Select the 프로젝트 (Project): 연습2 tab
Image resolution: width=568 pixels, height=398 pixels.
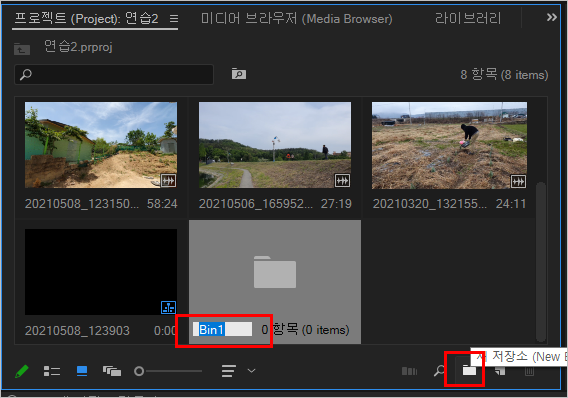pos(86,18)
